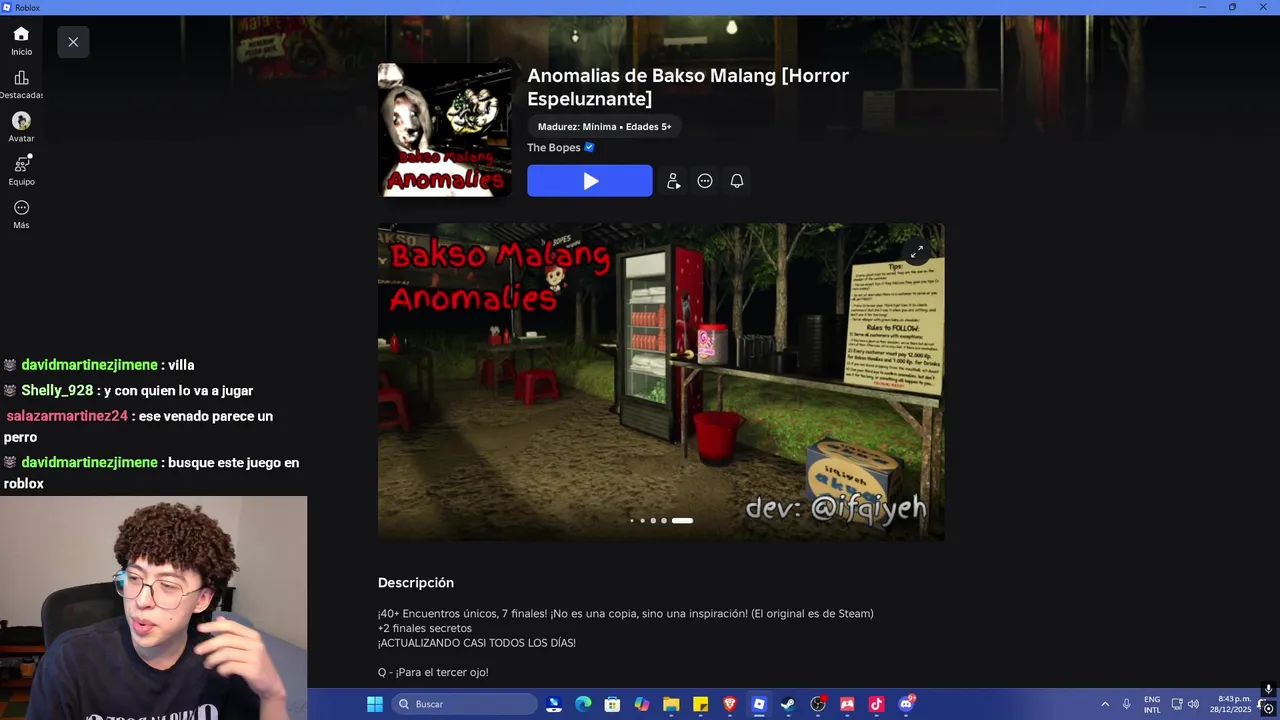Click the microphone tray icon
This screenshot has height=720, width=1280.
(x=1127, y=704)
